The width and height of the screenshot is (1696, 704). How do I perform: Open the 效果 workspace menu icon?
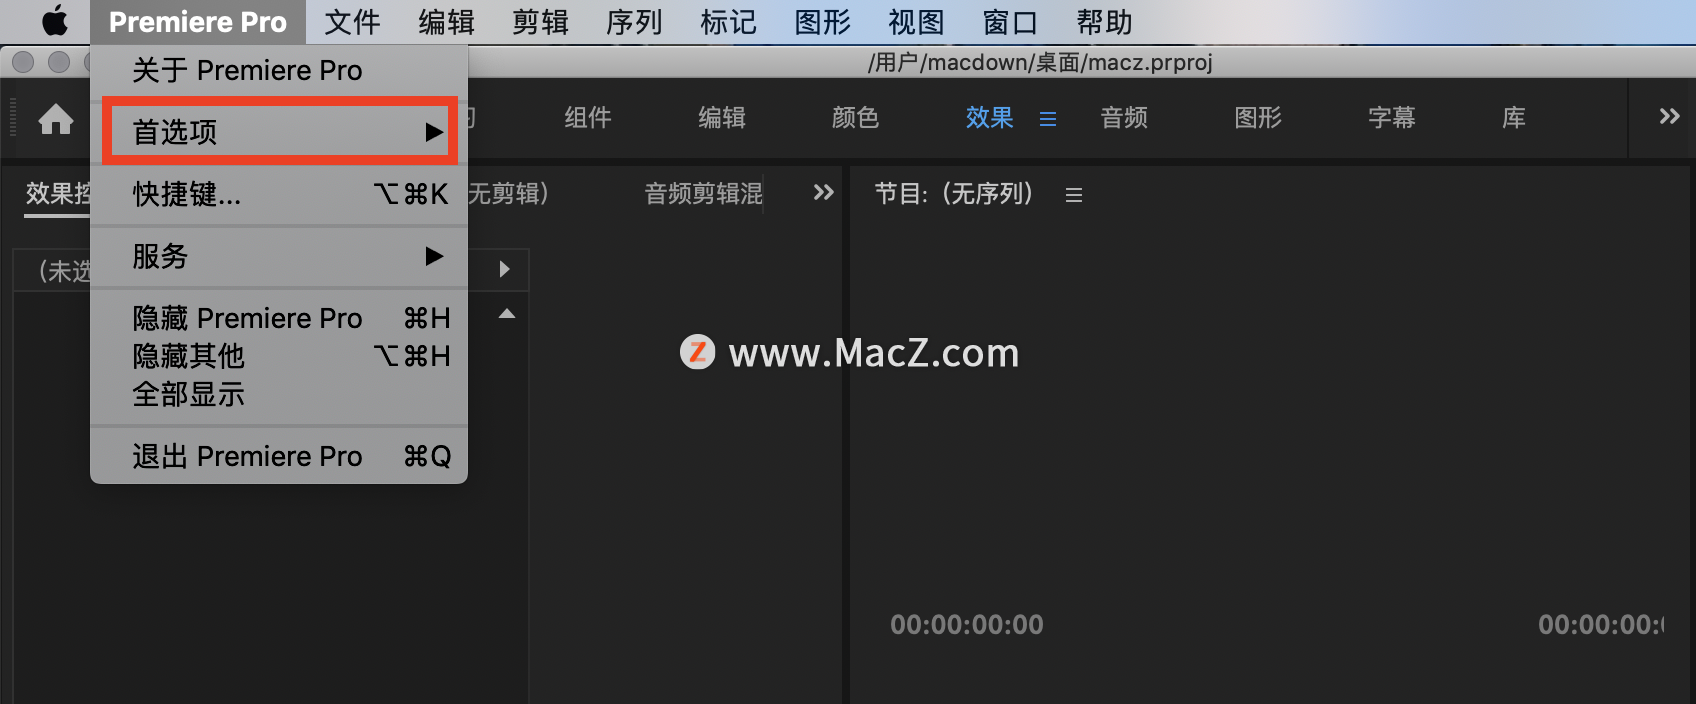tap(1048, 119)
